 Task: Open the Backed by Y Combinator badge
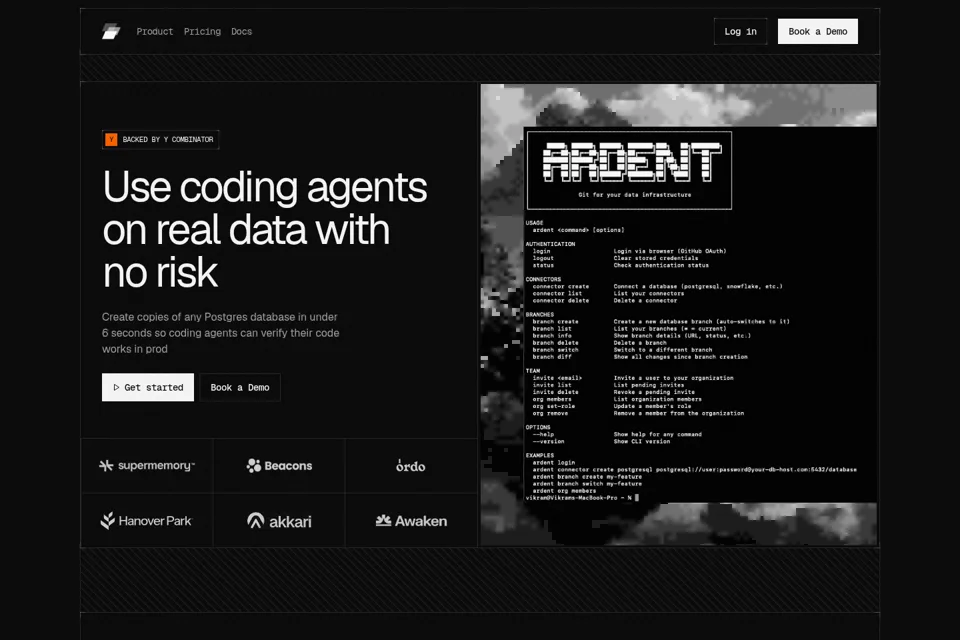pyautogui.click(x=160, y=140)
